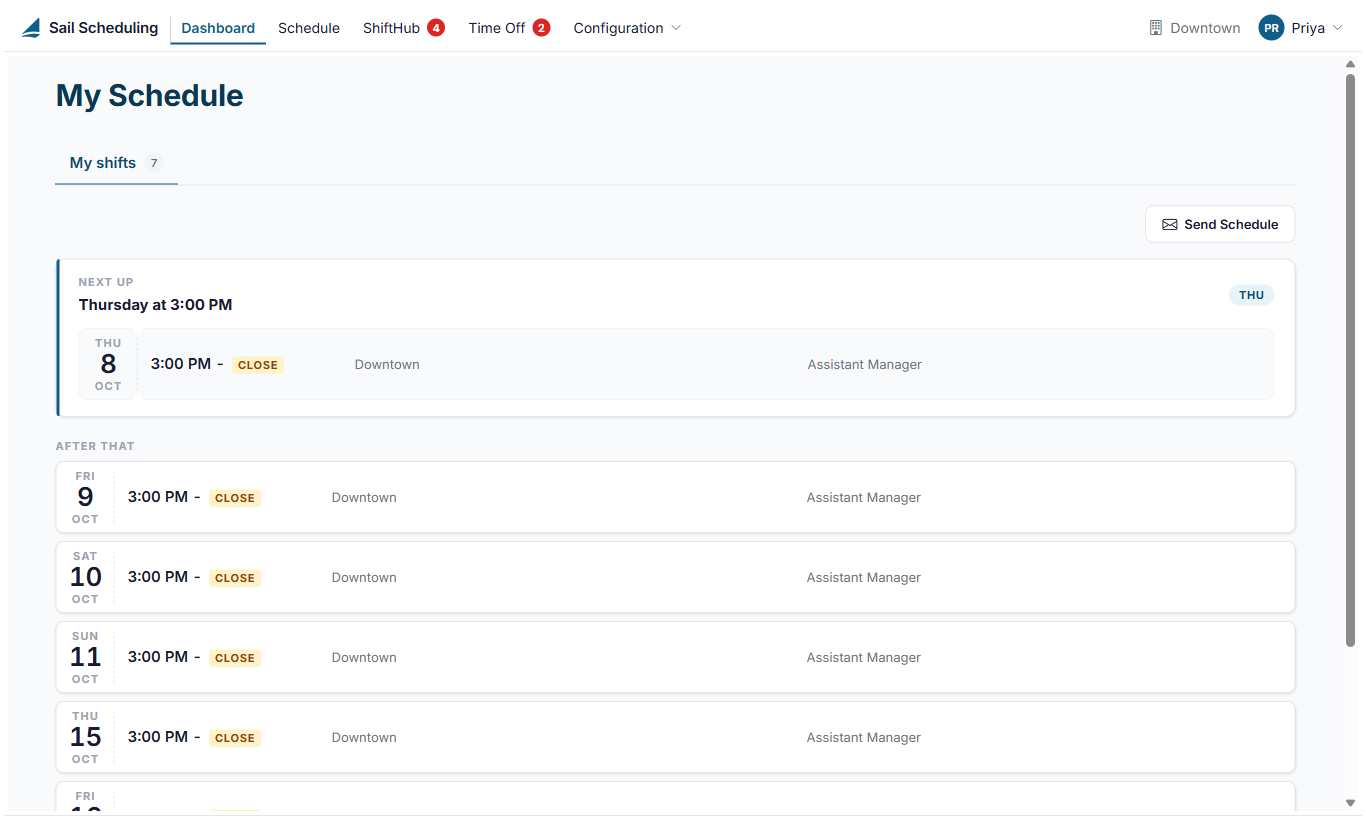This screenshot has width=1366, height=820.
Task: Open the Dashboard tab
Action: pos(218,28)
